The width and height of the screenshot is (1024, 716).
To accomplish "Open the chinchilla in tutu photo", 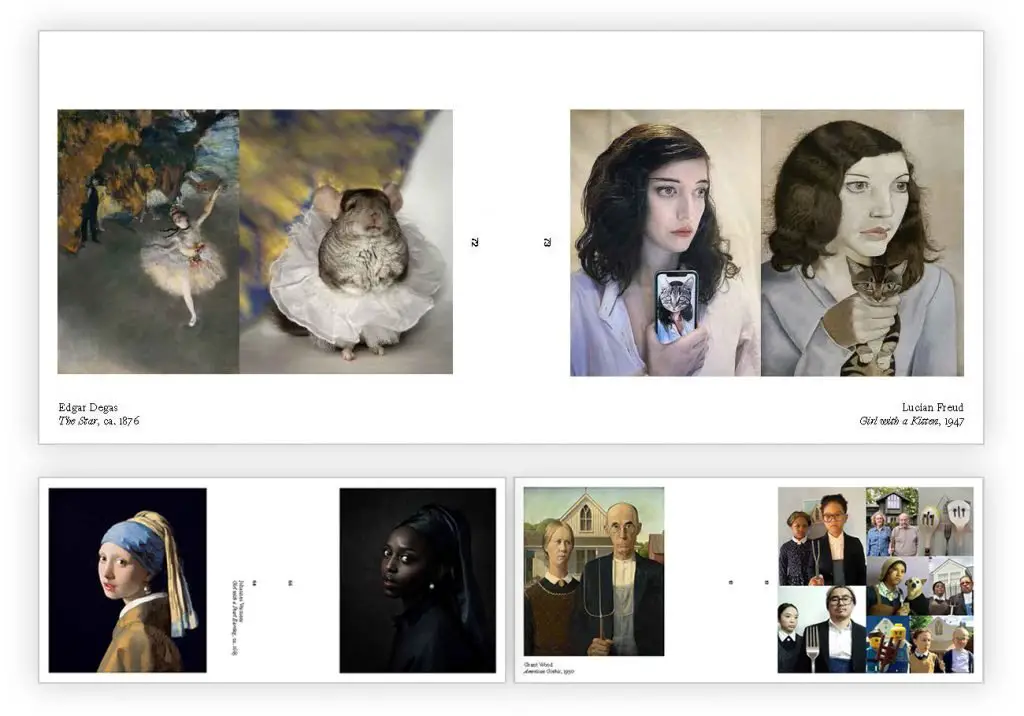I will [346, 242].
